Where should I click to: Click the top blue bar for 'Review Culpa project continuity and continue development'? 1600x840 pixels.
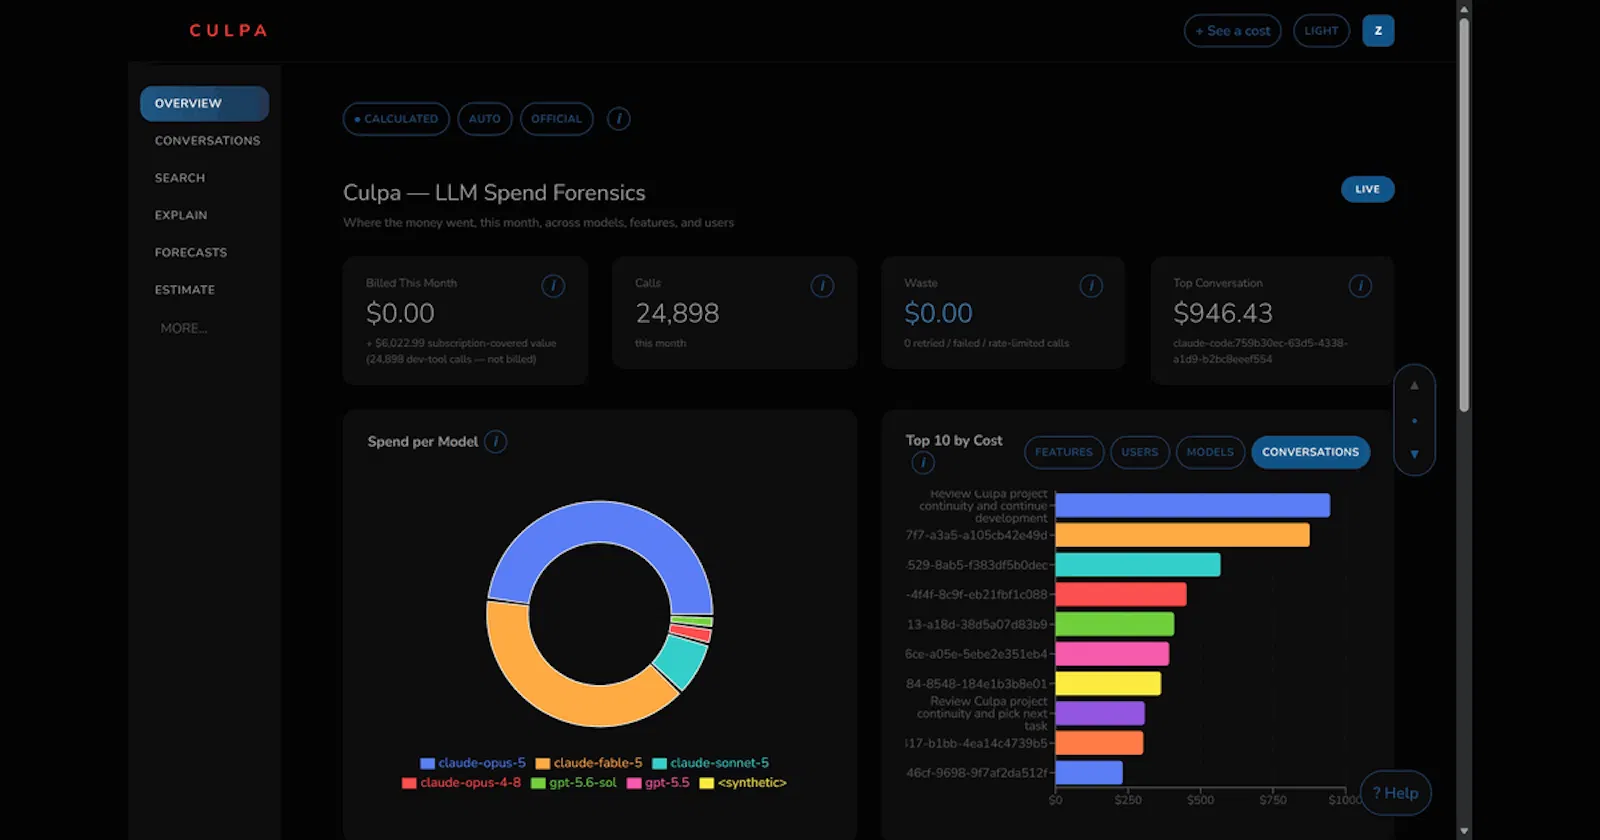1193,506
